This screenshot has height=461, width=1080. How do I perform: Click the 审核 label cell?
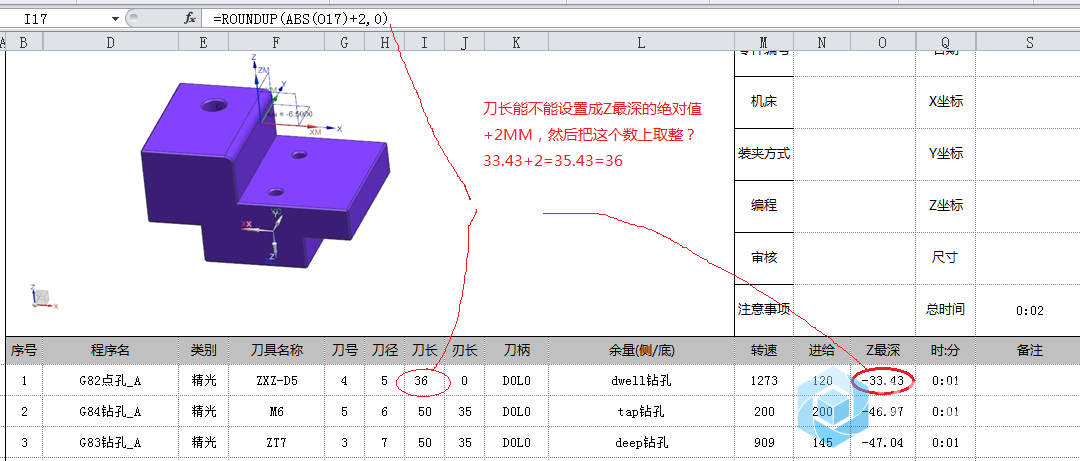764,258
